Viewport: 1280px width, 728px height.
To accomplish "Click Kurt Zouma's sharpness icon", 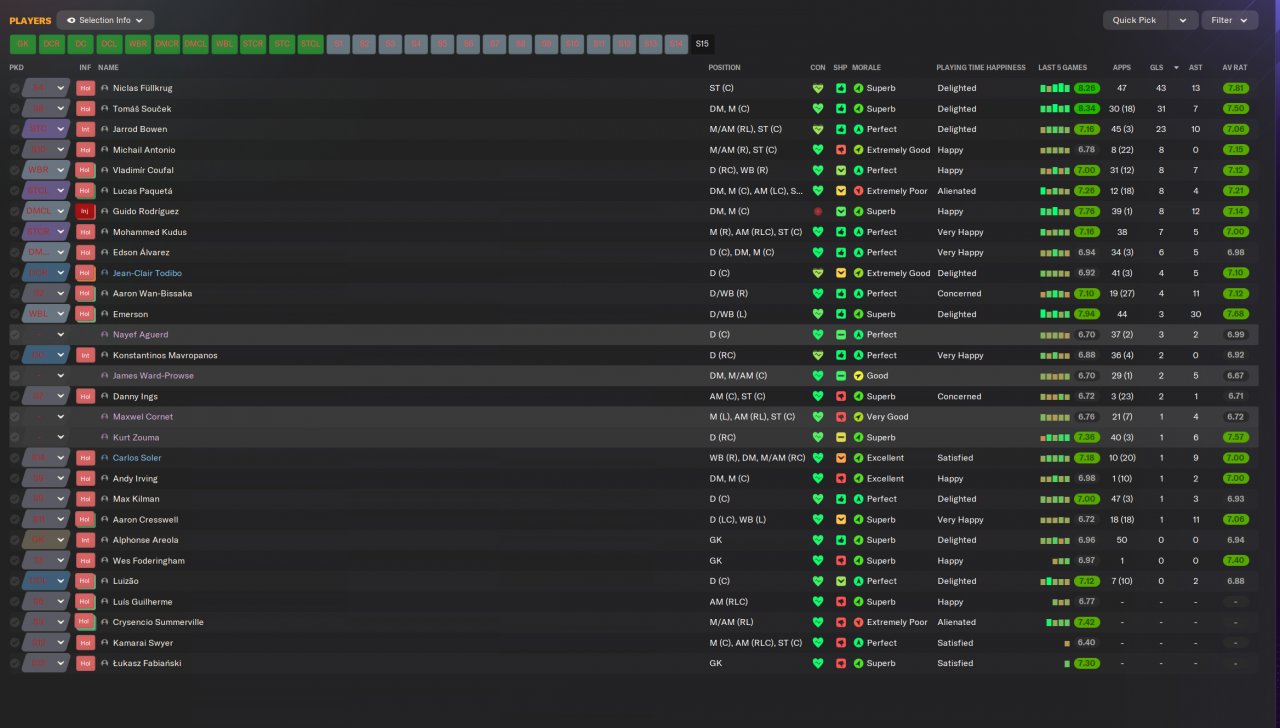I will [x=840, y=437].
